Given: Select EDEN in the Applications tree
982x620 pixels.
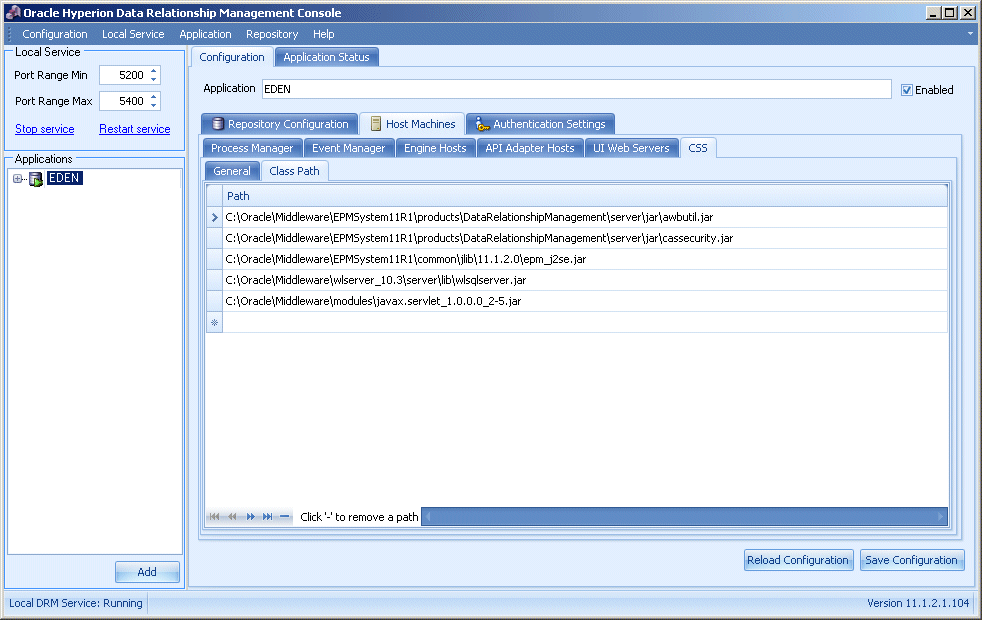Looking at the screenshot, I should [65, 178].
